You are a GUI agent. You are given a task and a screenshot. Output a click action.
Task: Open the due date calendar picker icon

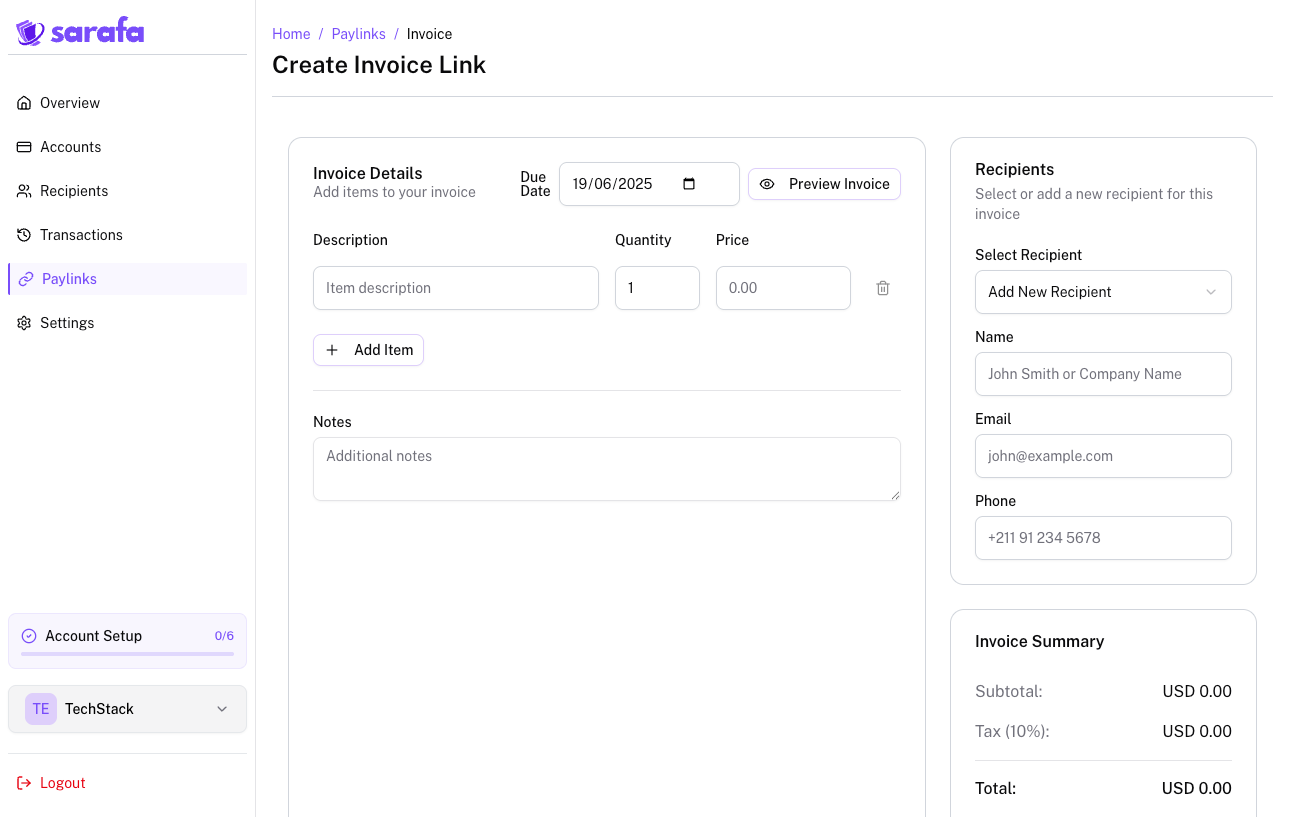(x=689, y=184)
